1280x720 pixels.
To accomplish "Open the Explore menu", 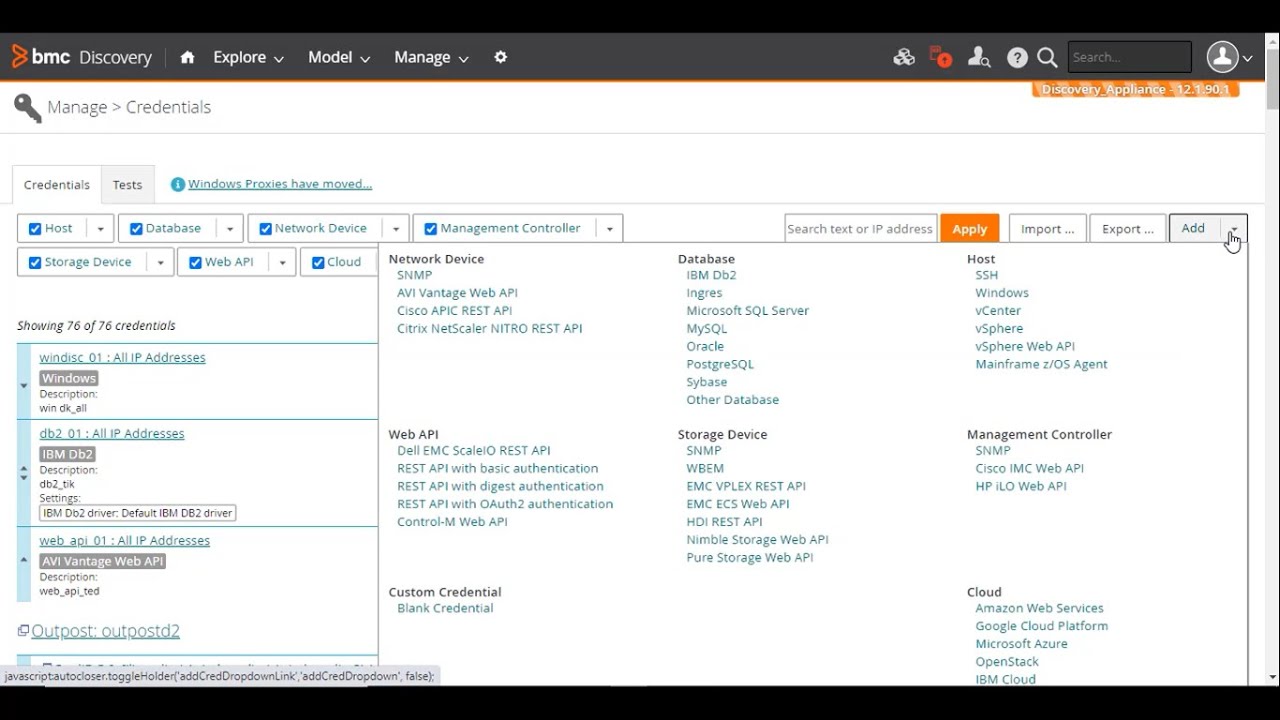I will click(x=248, y=57).
